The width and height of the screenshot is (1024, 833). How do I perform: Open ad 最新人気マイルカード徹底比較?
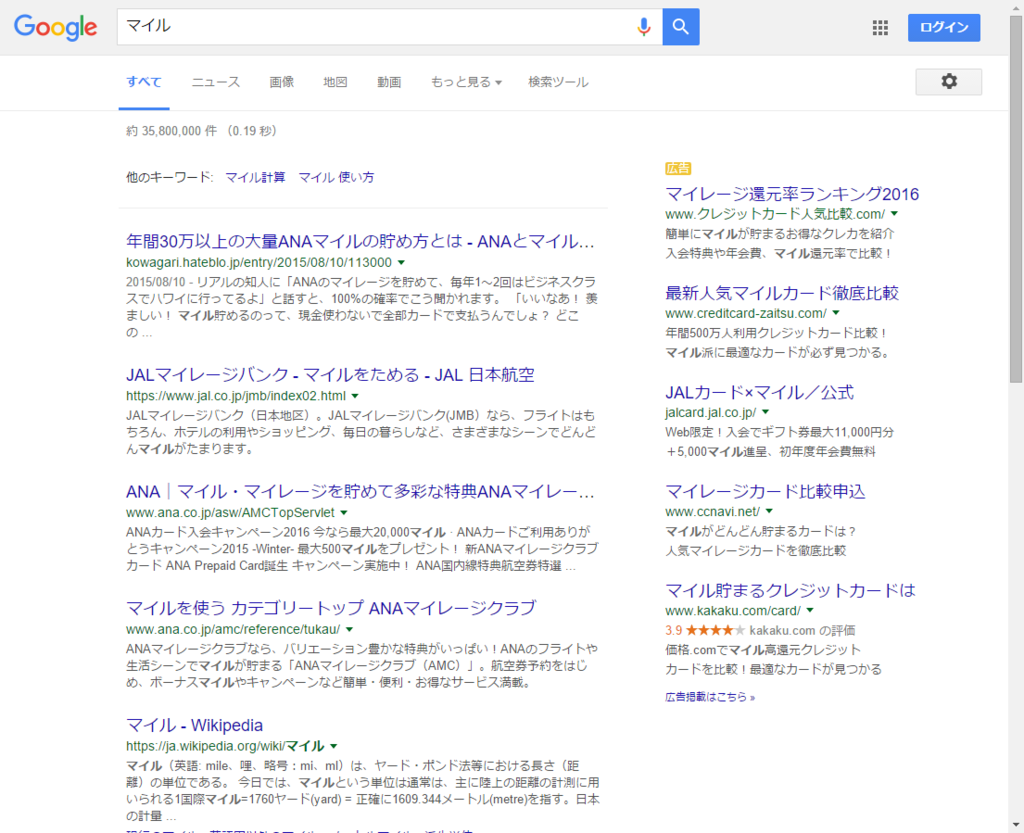pos(782,293)
